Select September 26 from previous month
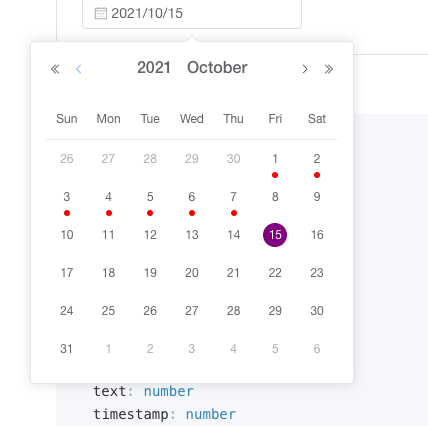Viewport: 428px width, 426px height. [67, 159]
